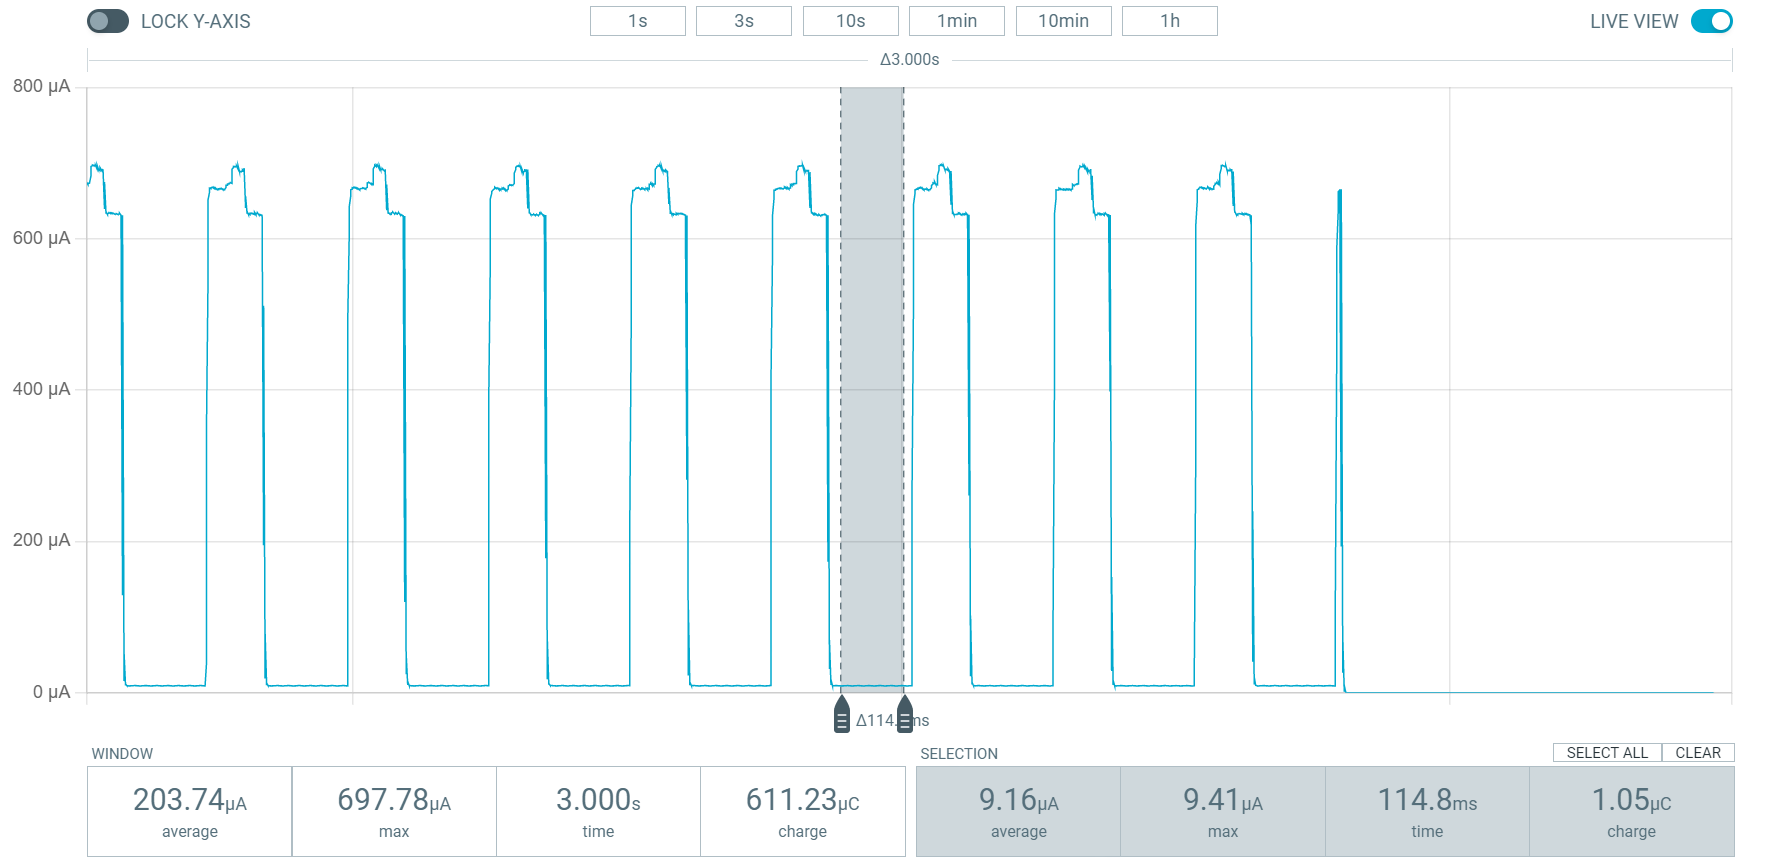1768x867 pixels.
Task: Pick the 10min time window
Action: pos(1063,21)
